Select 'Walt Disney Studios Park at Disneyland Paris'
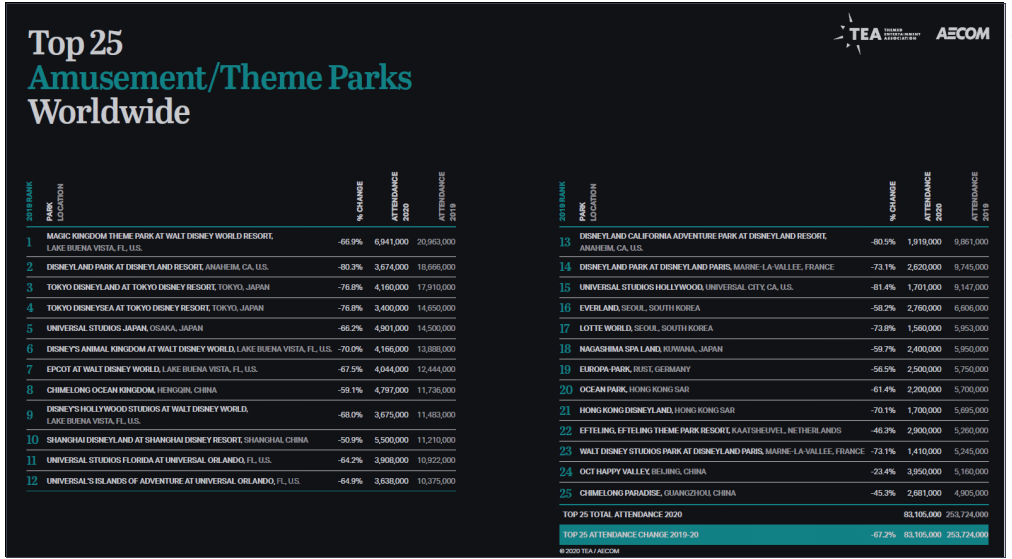This screenshot has height=559, width=1012. point(671,451)
